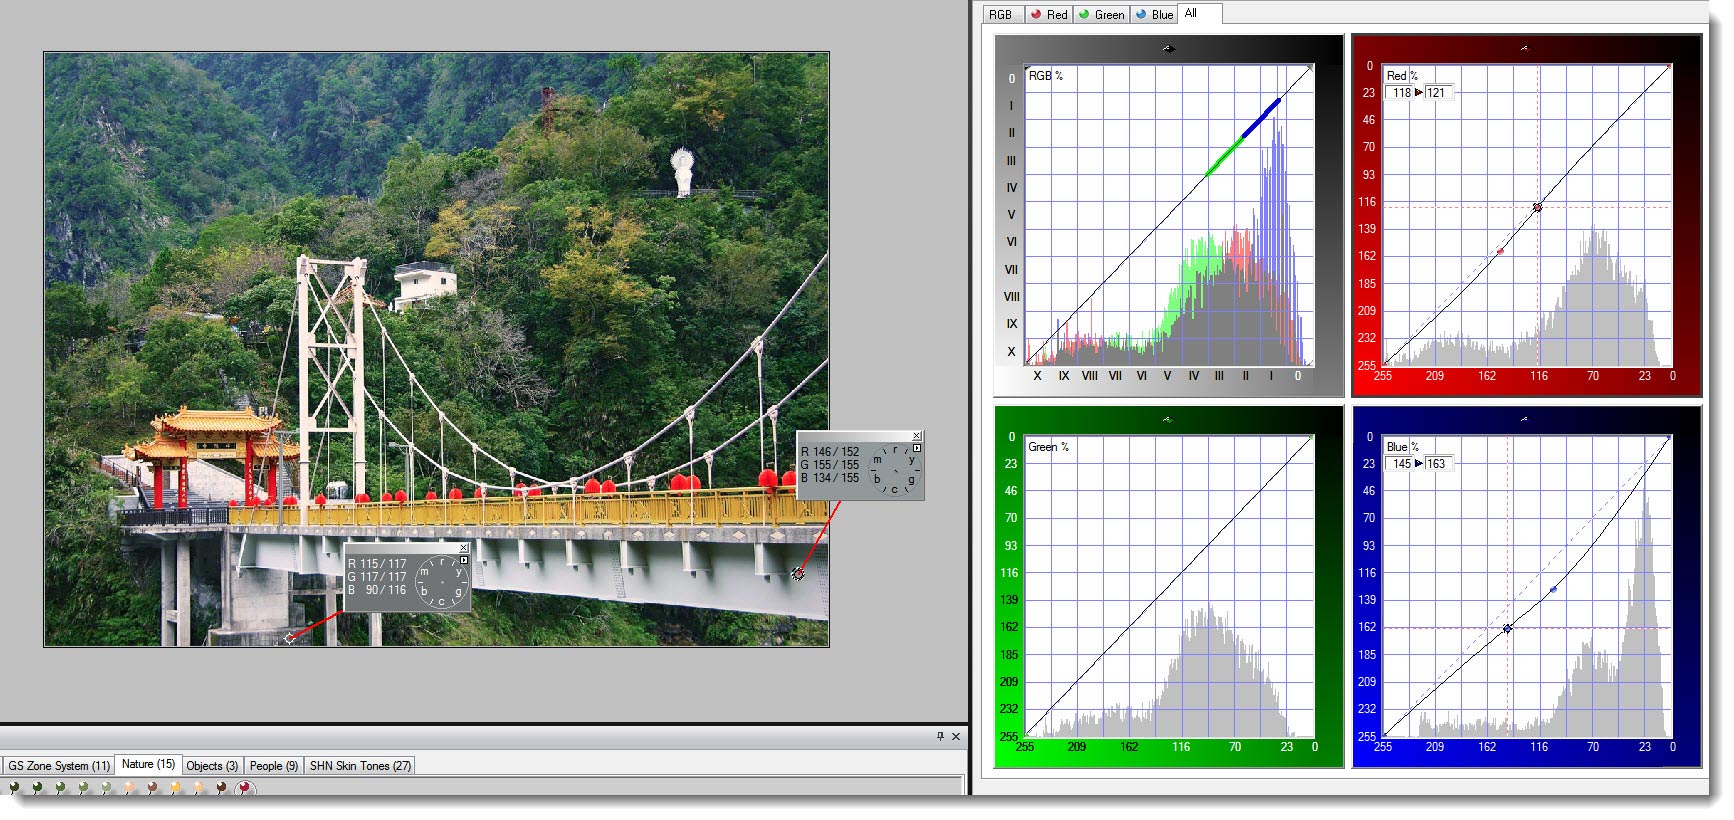Click the top-right endpoint of the RGB curve
Image resolution: width=1734 pixels, height=820 pixels.
tap(1311, 68)
